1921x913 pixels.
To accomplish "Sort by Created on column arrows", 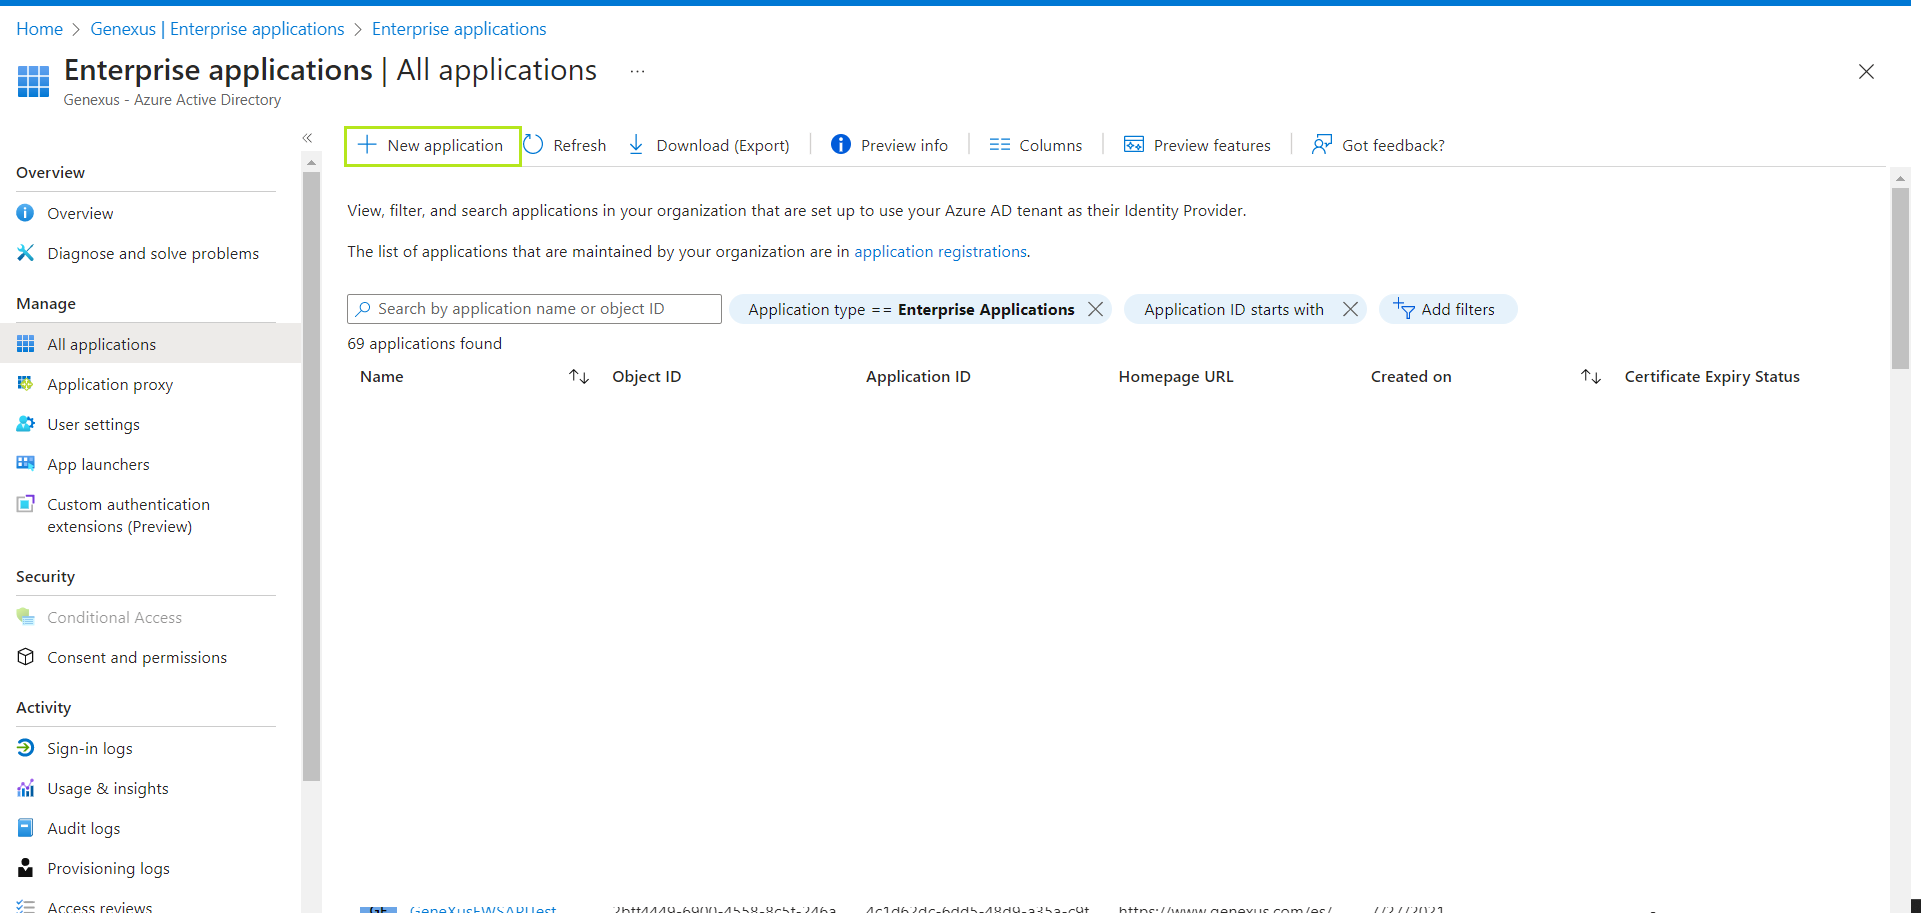I will coord(1591,377).
